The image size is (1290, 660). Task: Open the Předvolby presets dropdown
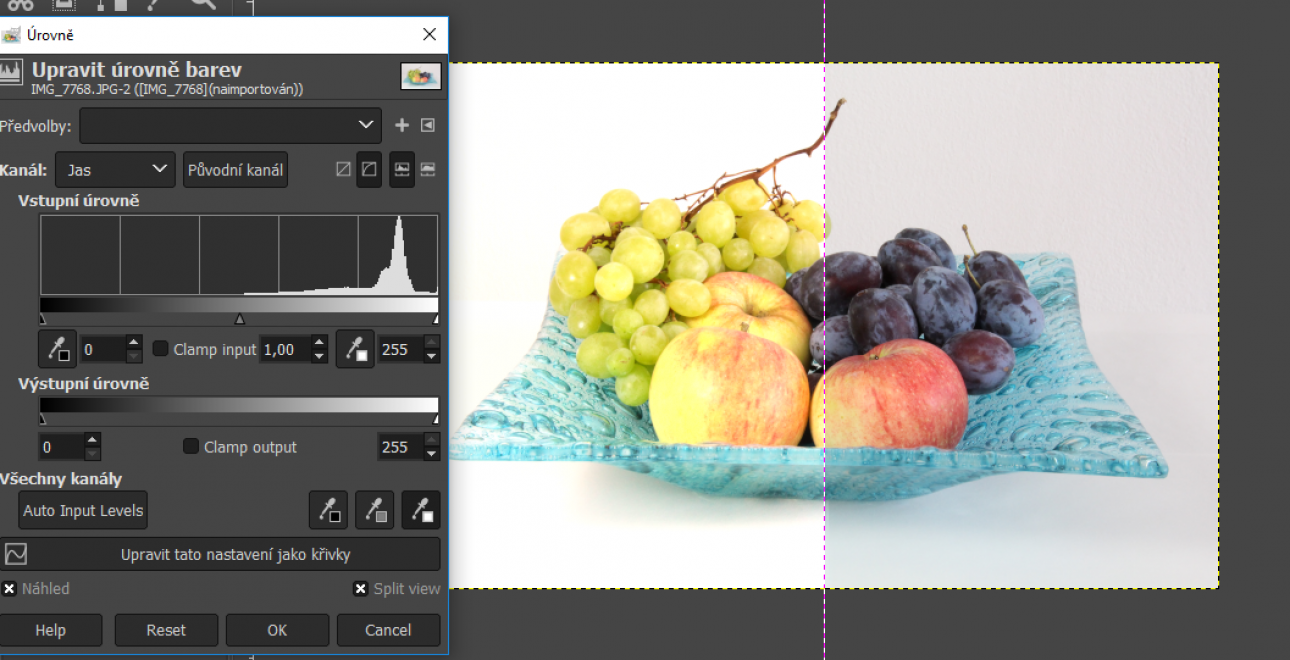[x=231, y=126]
